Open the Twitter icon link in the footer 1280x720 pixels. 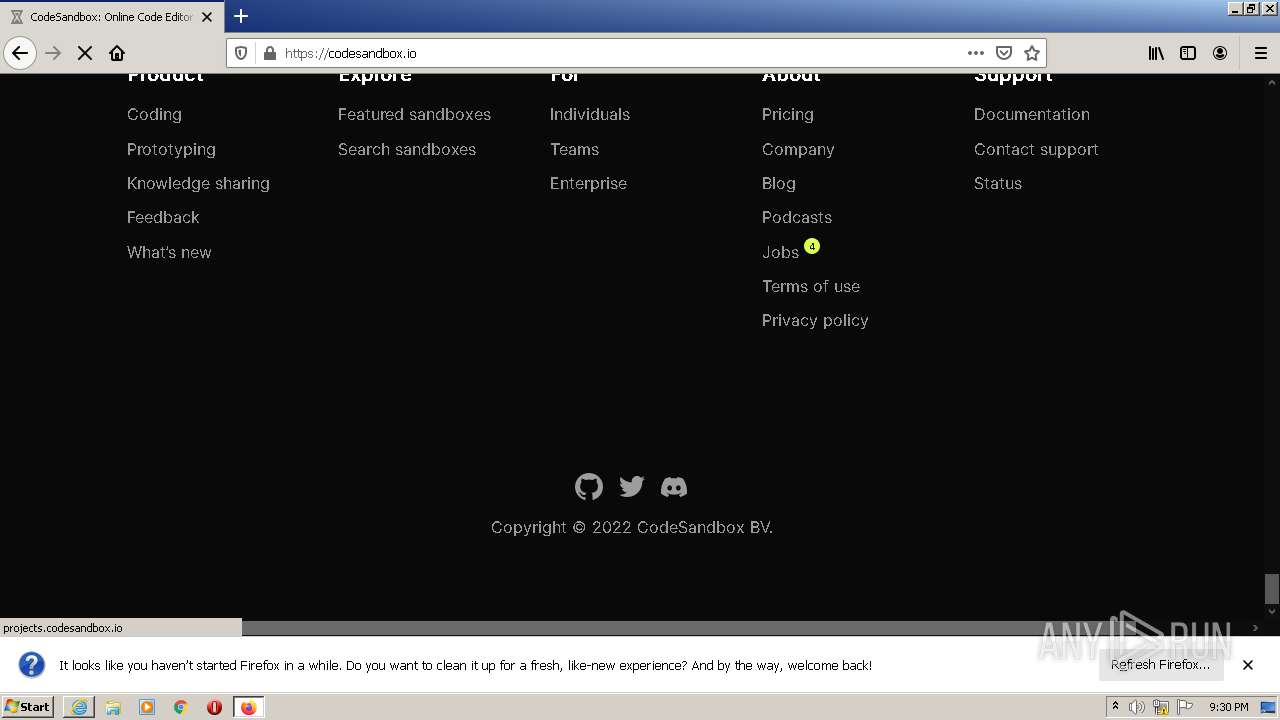[632, 487]
